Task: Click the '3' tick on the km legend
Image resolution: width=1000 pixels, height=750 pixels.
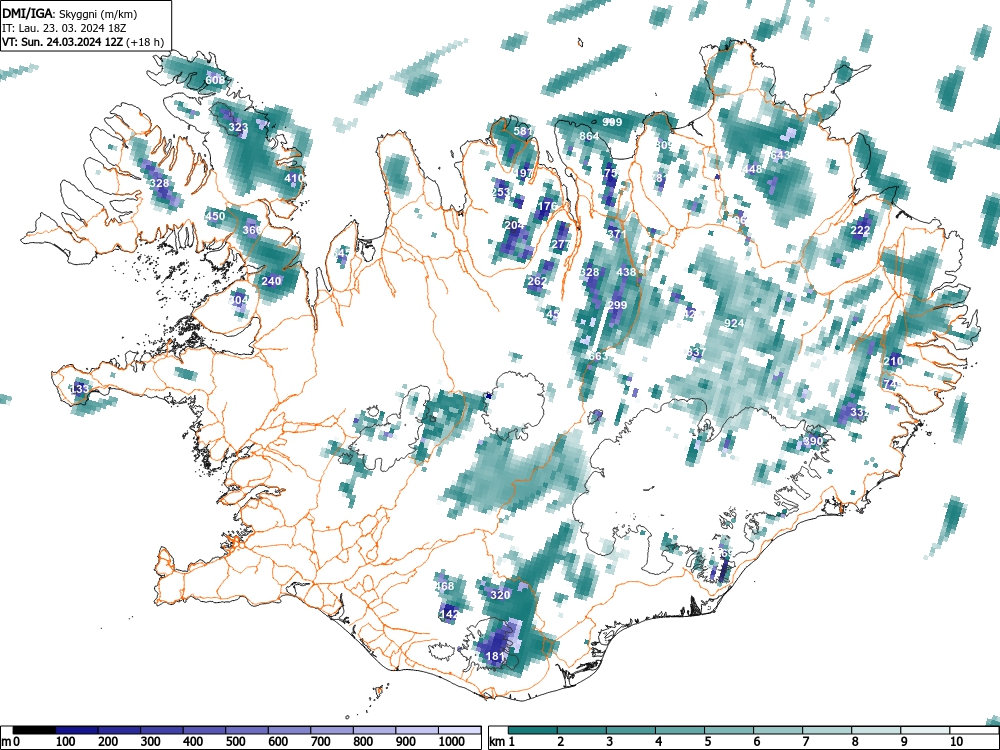Action: point(610,742)
